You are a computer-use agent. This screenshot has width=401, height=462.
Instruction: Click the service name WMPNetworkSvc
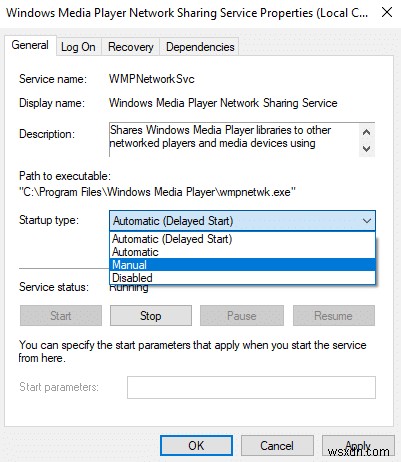click(152, 79)
